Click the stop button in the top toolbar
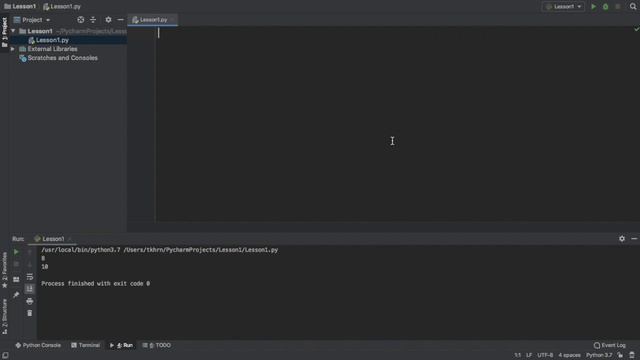 click(618, 7)
